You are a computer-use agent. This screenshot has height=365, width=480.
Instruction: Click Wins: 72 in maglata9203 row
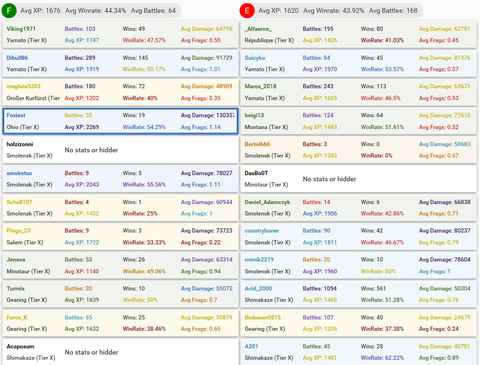134,86
